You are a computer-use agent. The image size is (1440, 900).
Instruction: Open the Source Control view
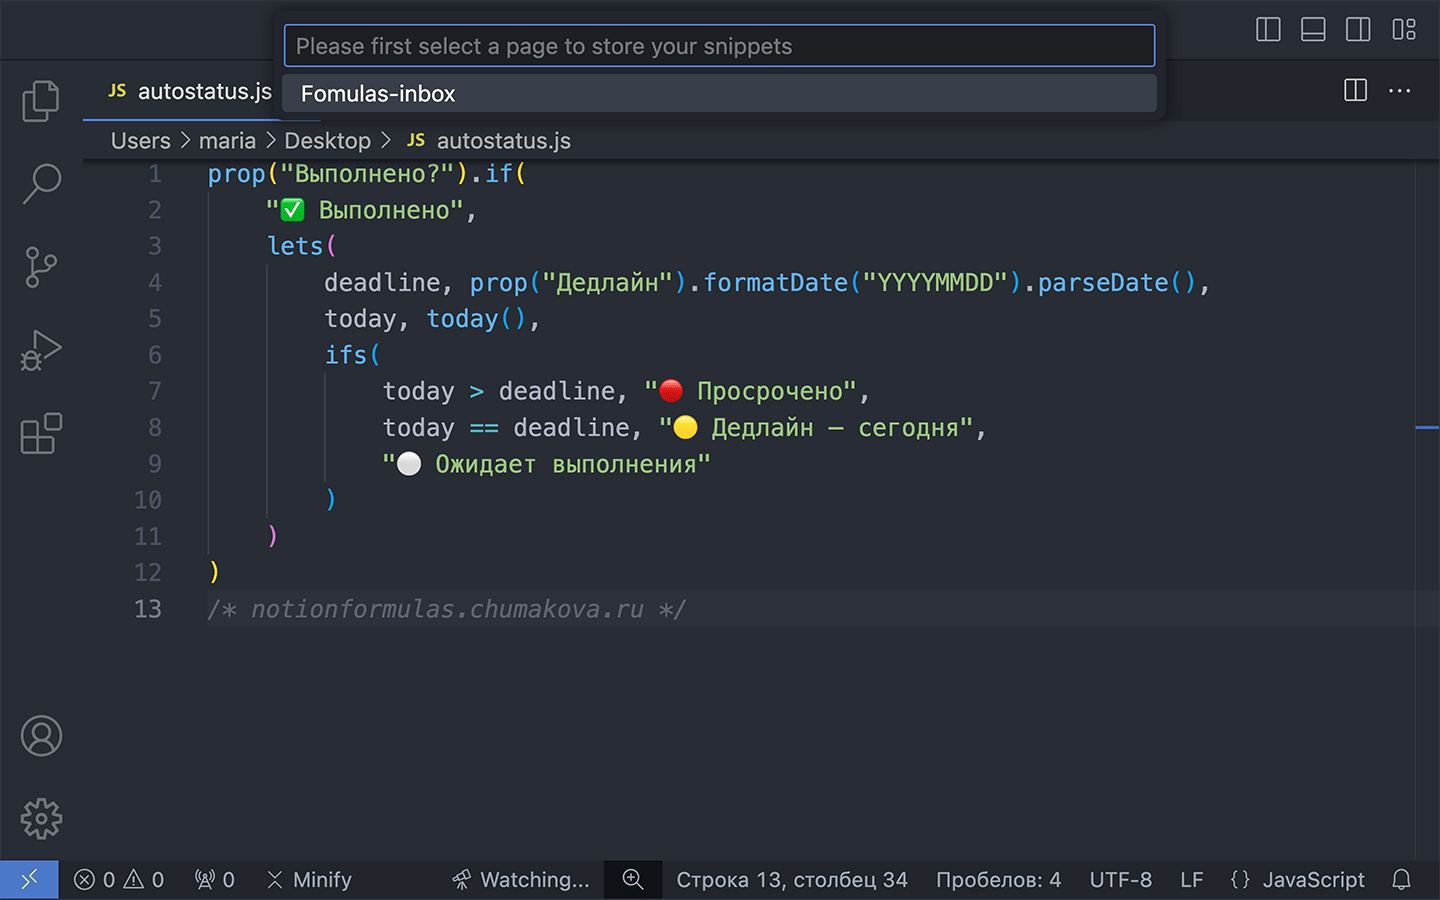(x=41, y=267)
